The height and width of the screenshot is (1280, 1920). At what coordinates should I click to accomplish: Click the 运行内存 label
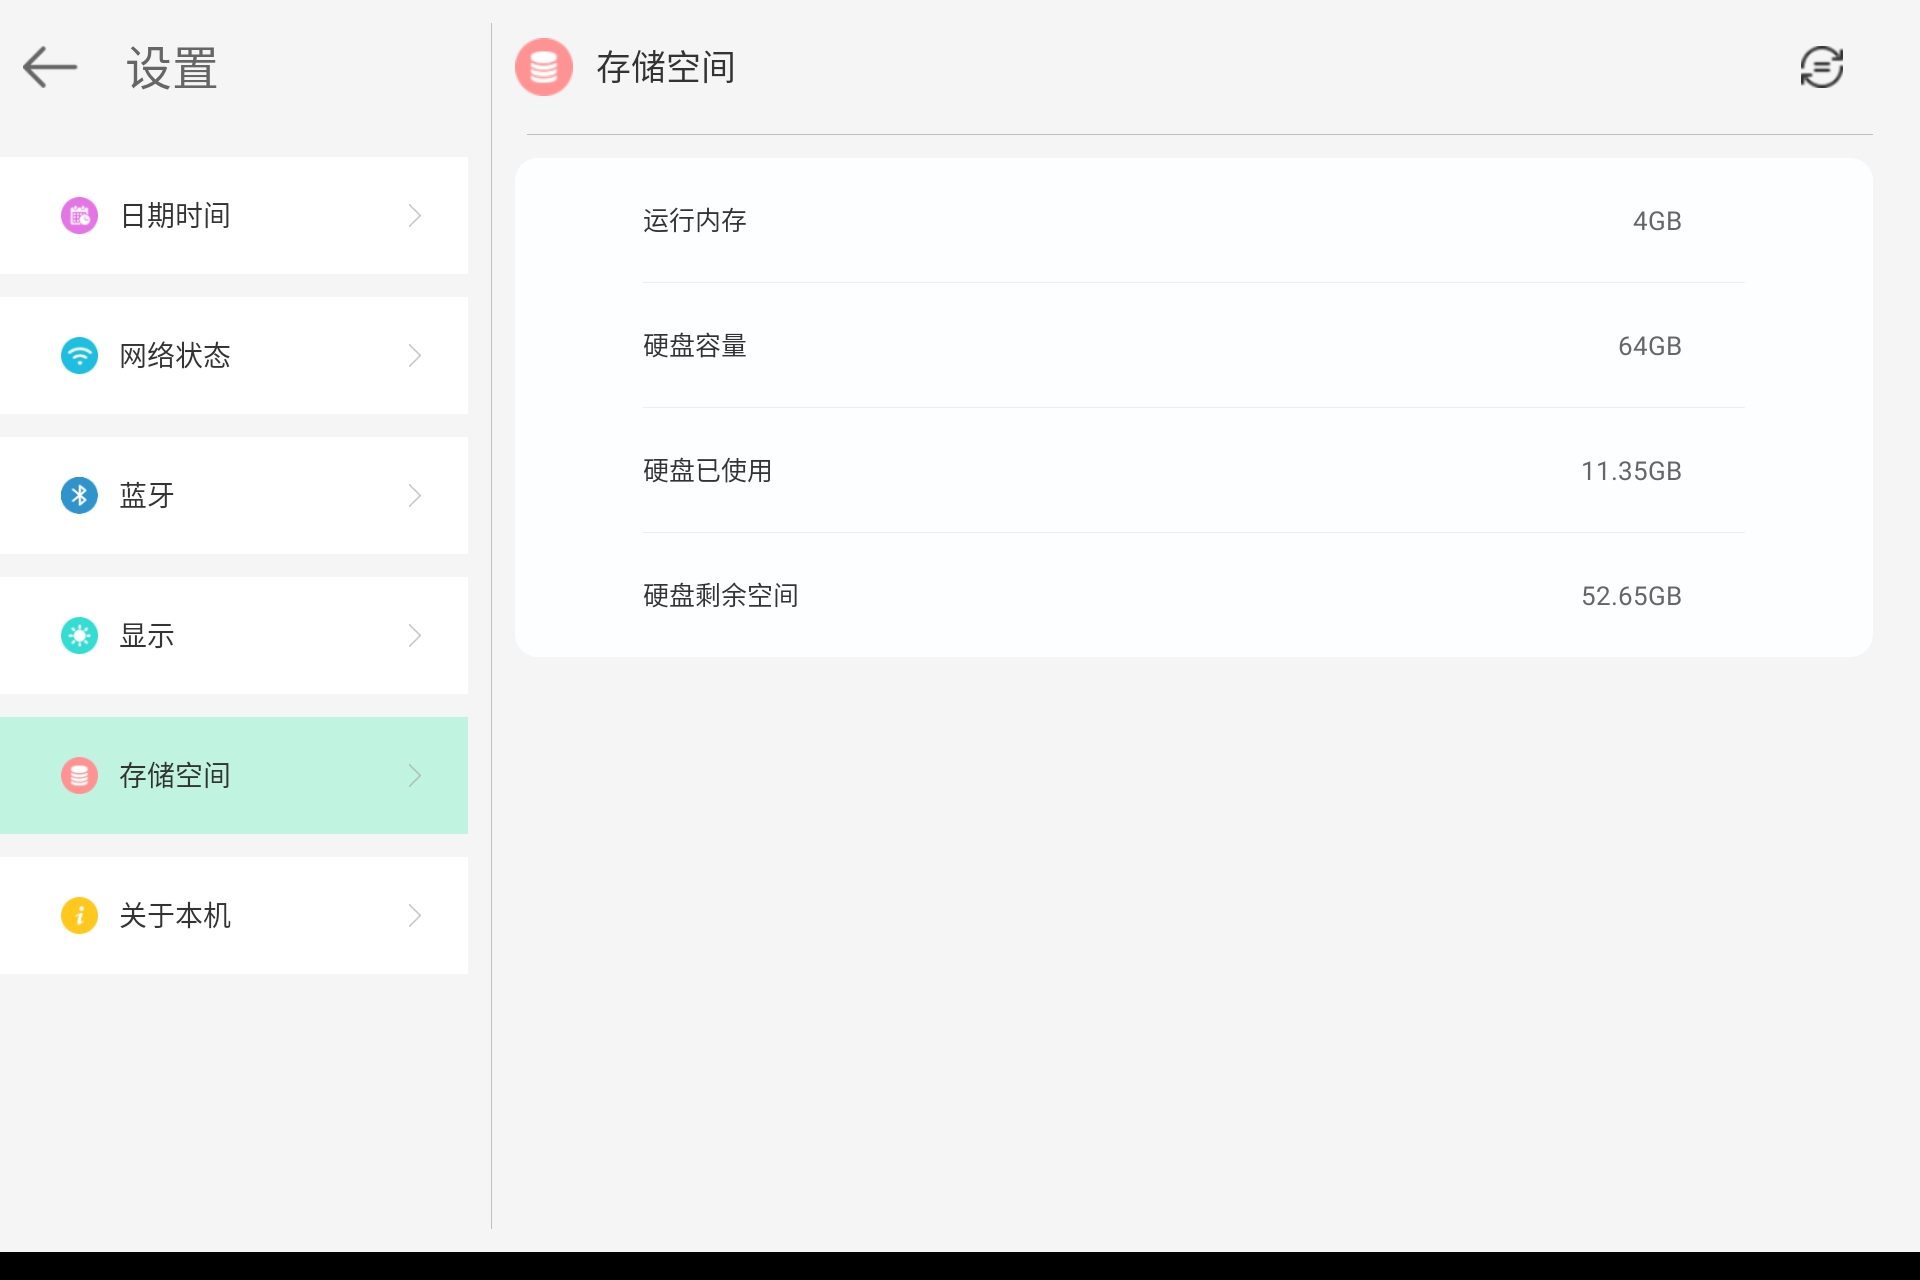(x=695, y=221)
